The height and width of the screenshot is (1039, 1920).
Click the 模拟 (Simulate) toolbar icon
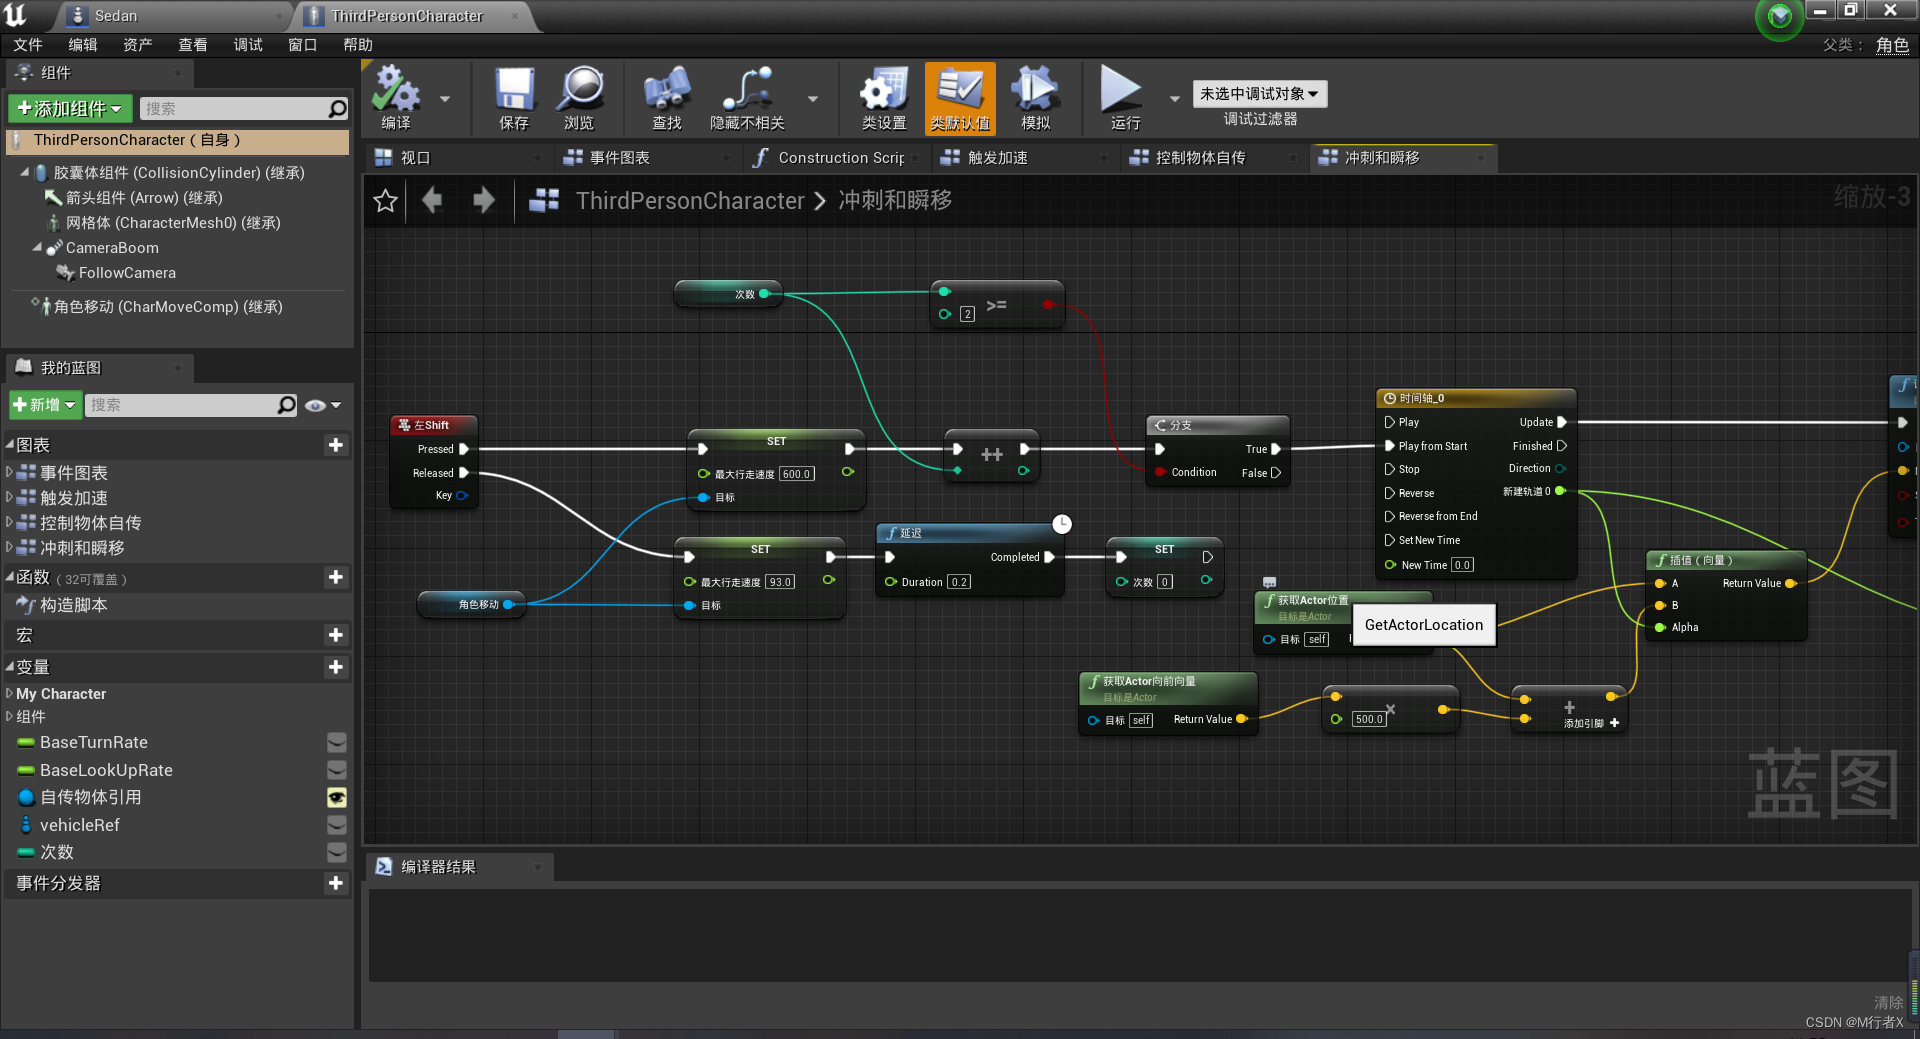click(x=1035, y=89)
